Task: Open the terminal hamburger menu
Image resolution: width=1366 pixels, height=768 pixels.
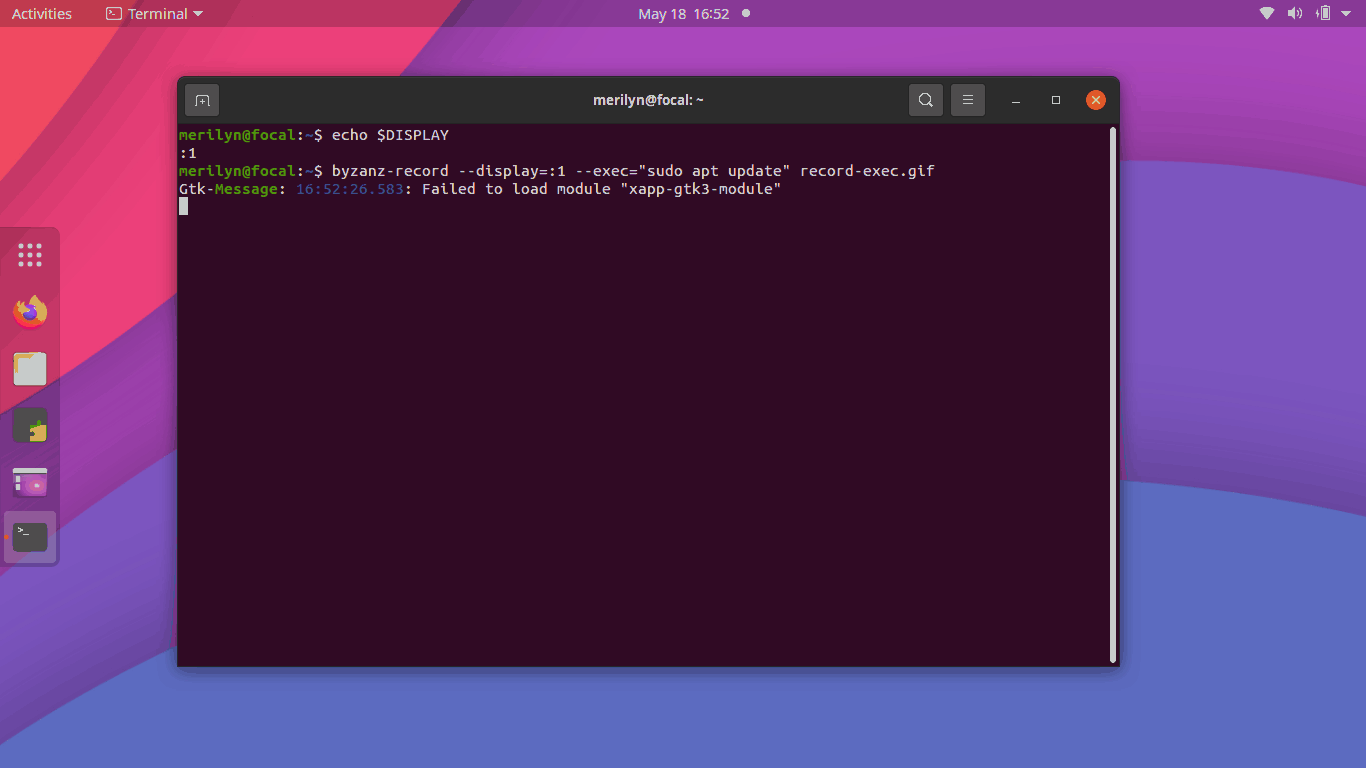Action: (x=967, y=99)
